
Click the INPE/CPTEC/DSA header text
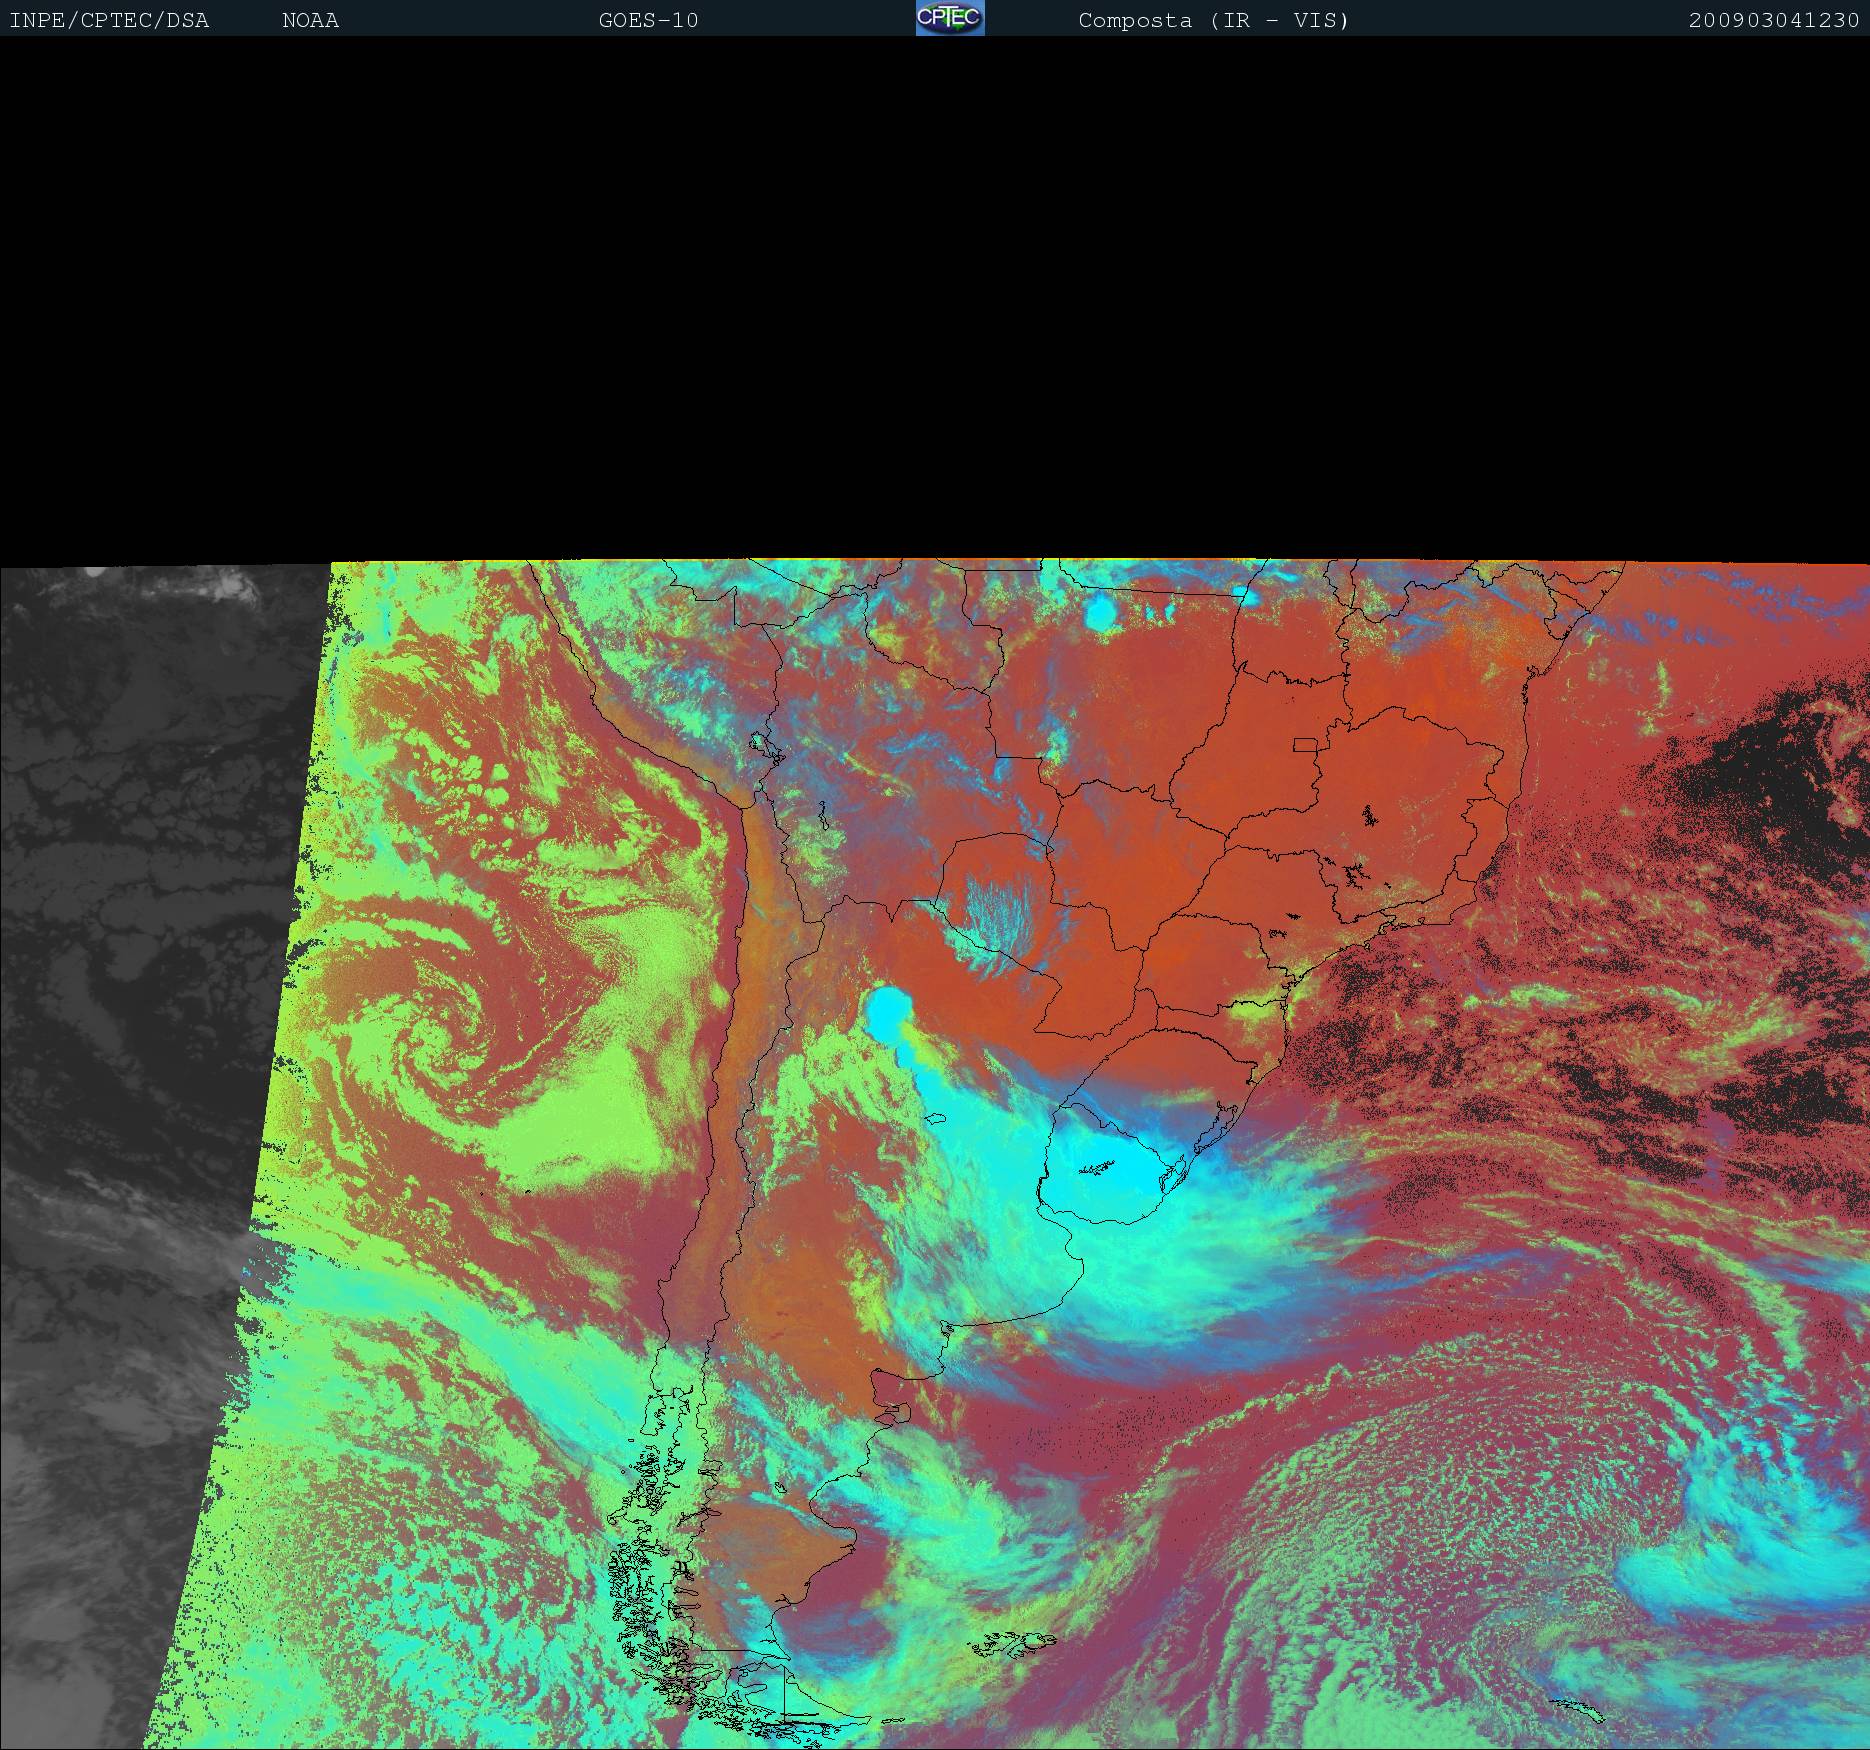109,21
